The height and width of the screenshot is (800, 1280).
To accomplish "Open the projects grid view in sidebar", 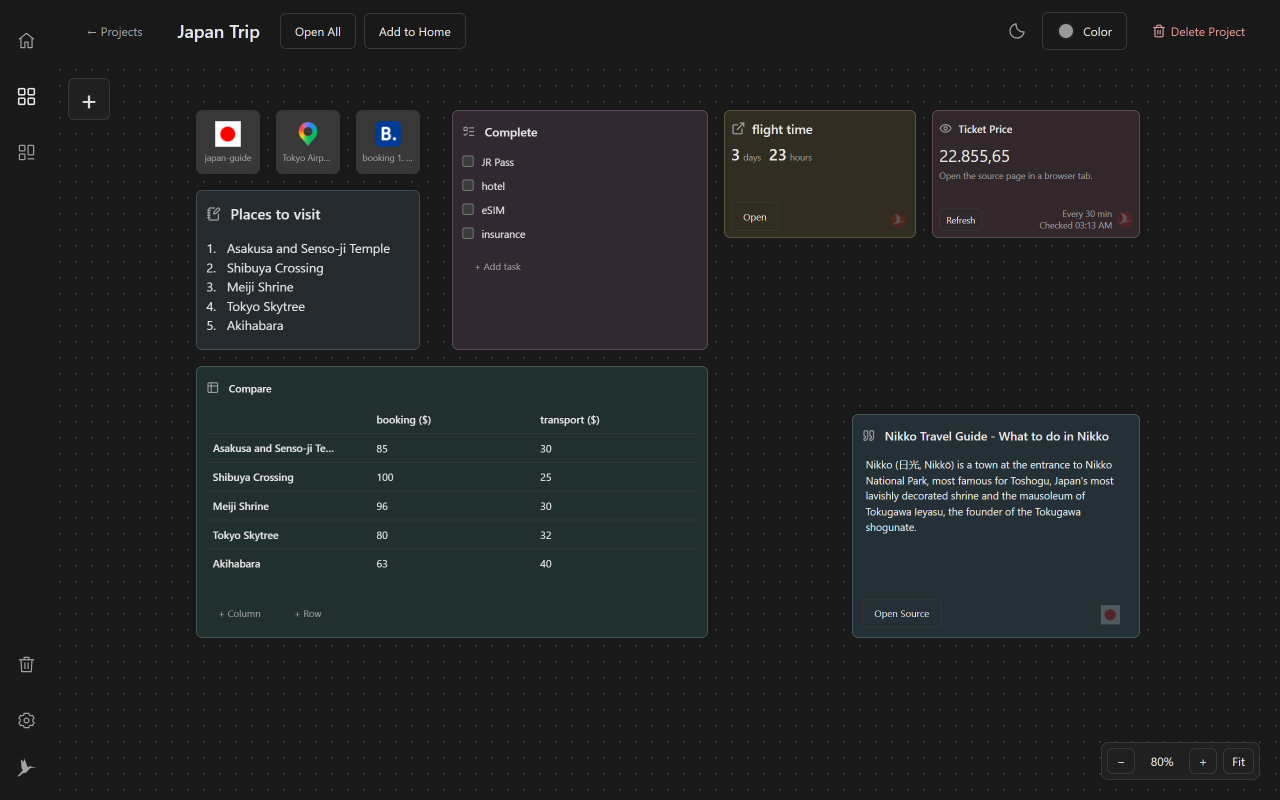I will click(x=27, y=96).
